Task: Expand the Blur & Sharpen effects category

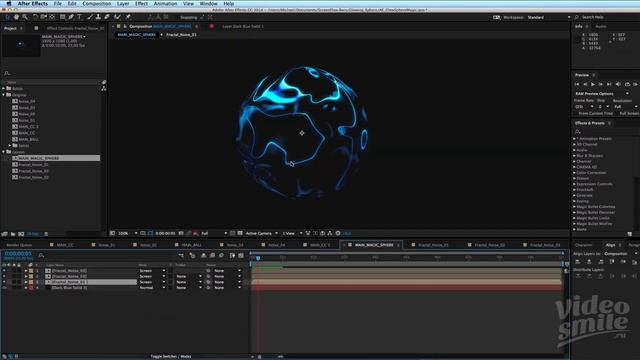Action: click(x=574, y=156)
